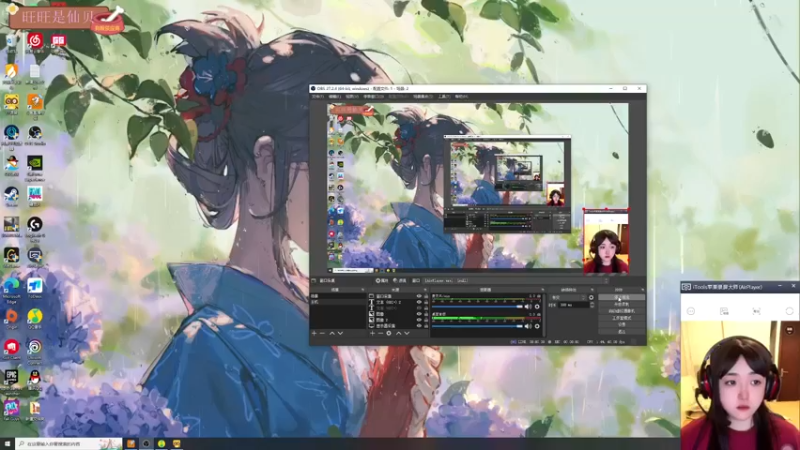Open the Sources dock header menu icon
Viewport: 800px width, 450px height.
[425, 290]
